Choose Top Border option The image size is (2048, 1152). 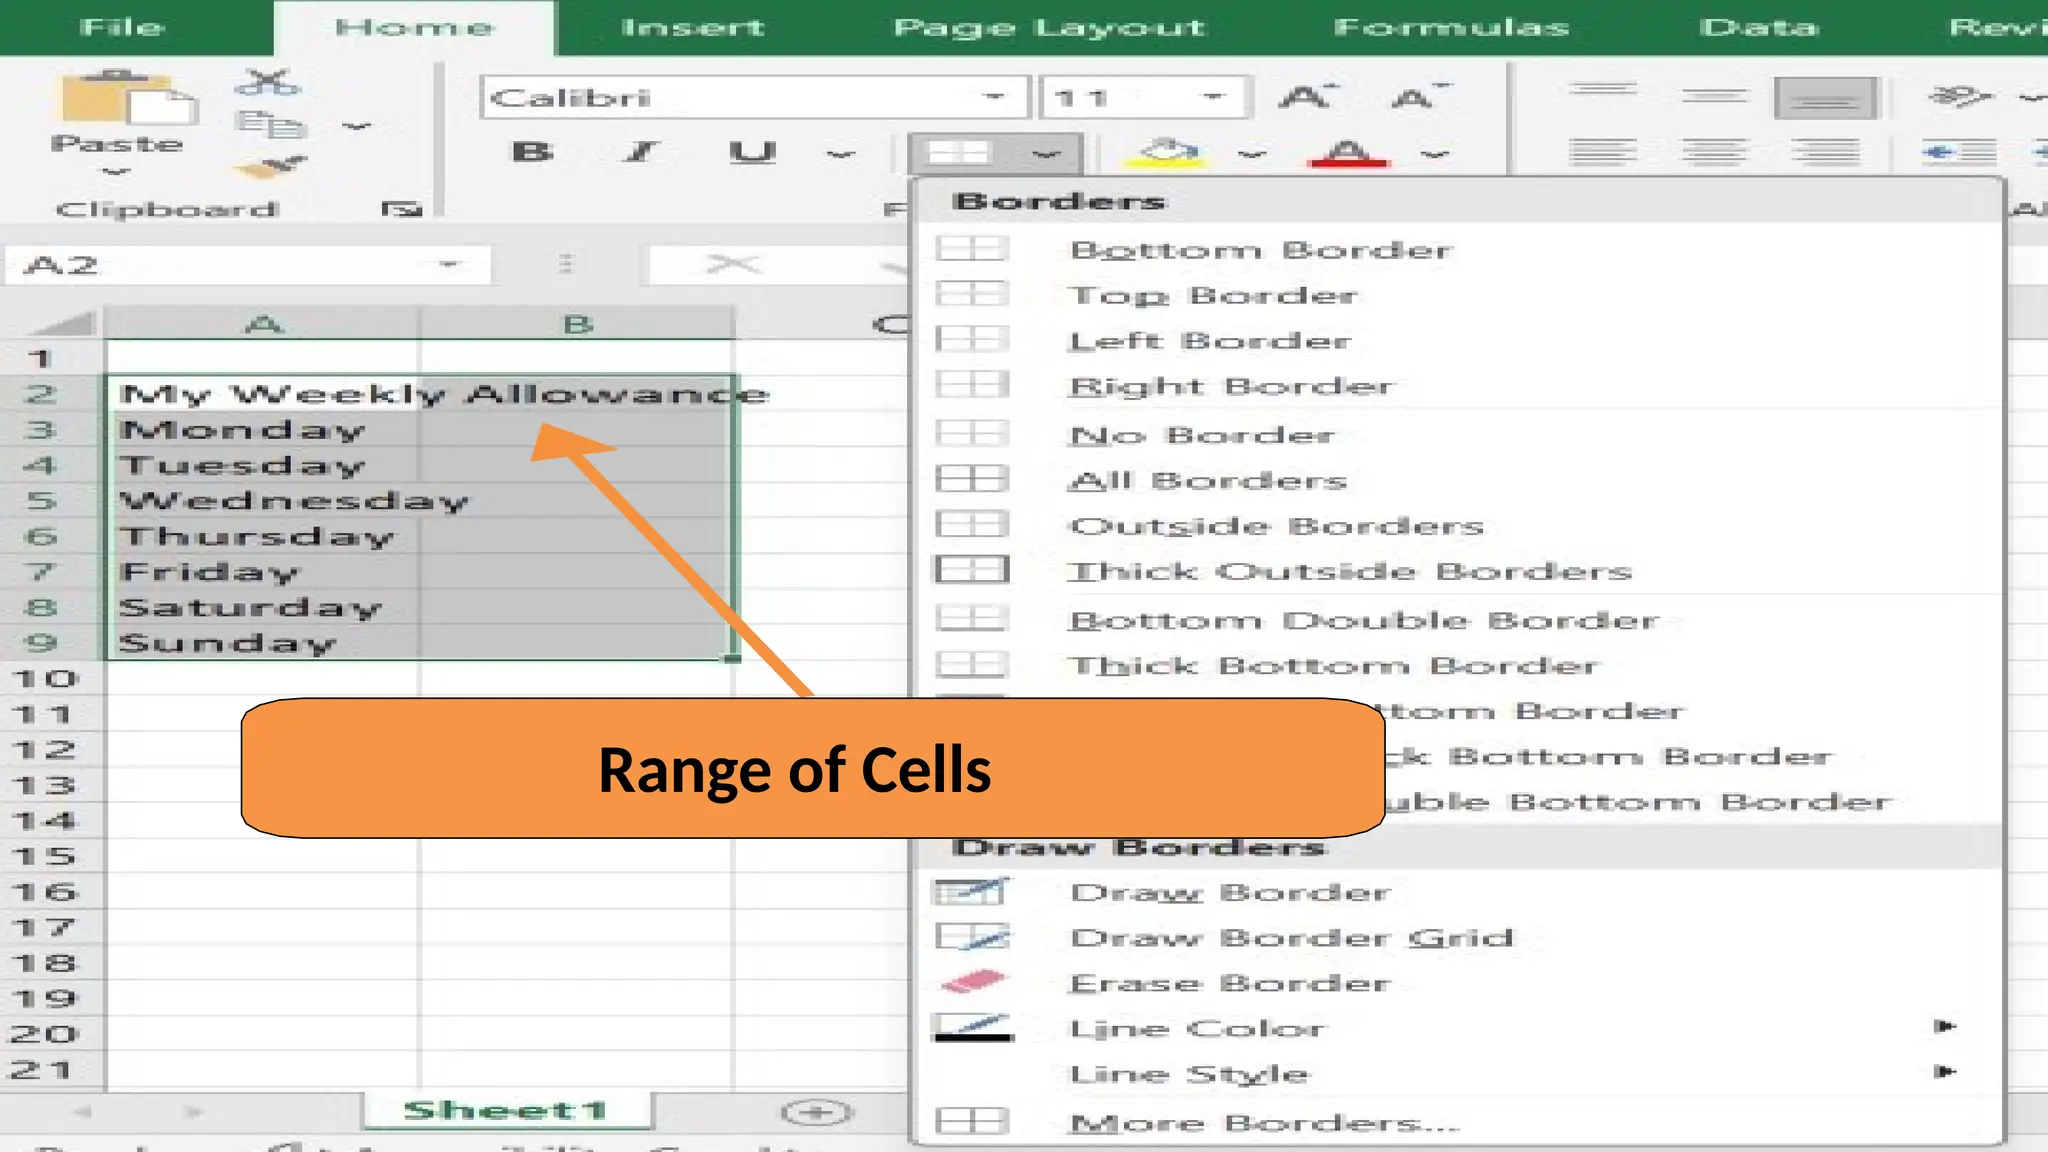(1460, 295)
